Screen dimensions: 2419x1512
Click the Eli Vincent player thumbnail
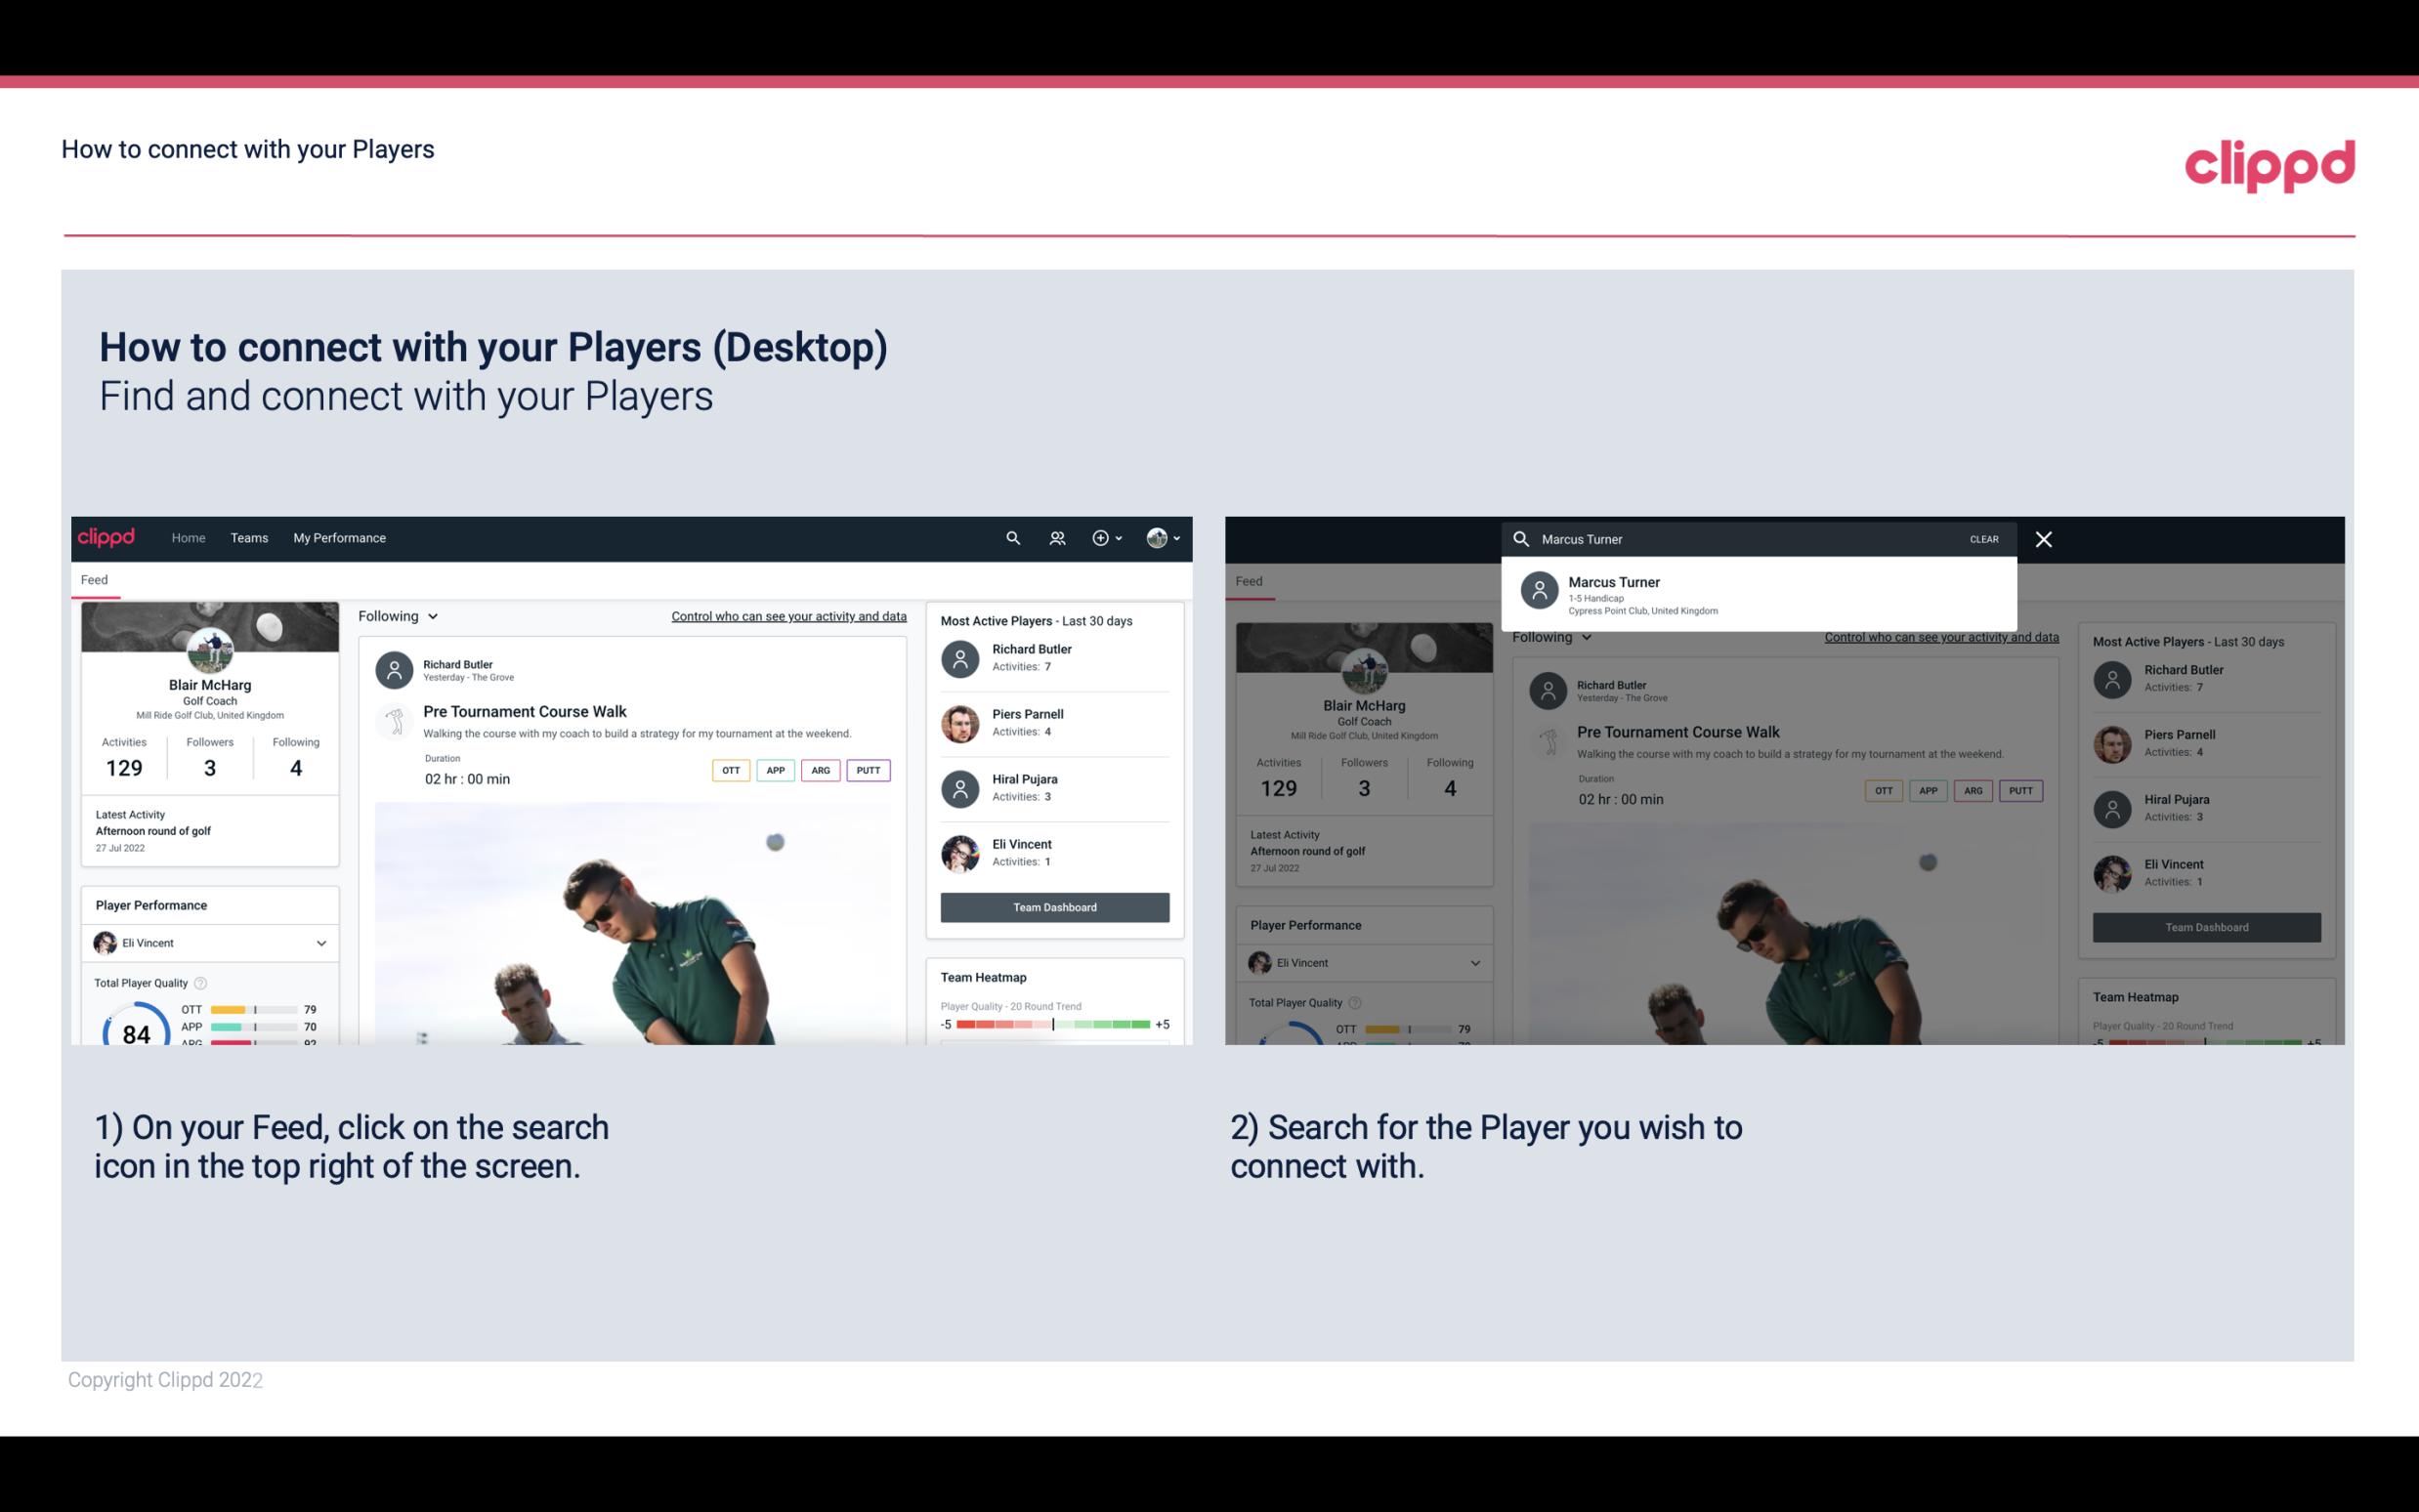click(x=961, y=852)
